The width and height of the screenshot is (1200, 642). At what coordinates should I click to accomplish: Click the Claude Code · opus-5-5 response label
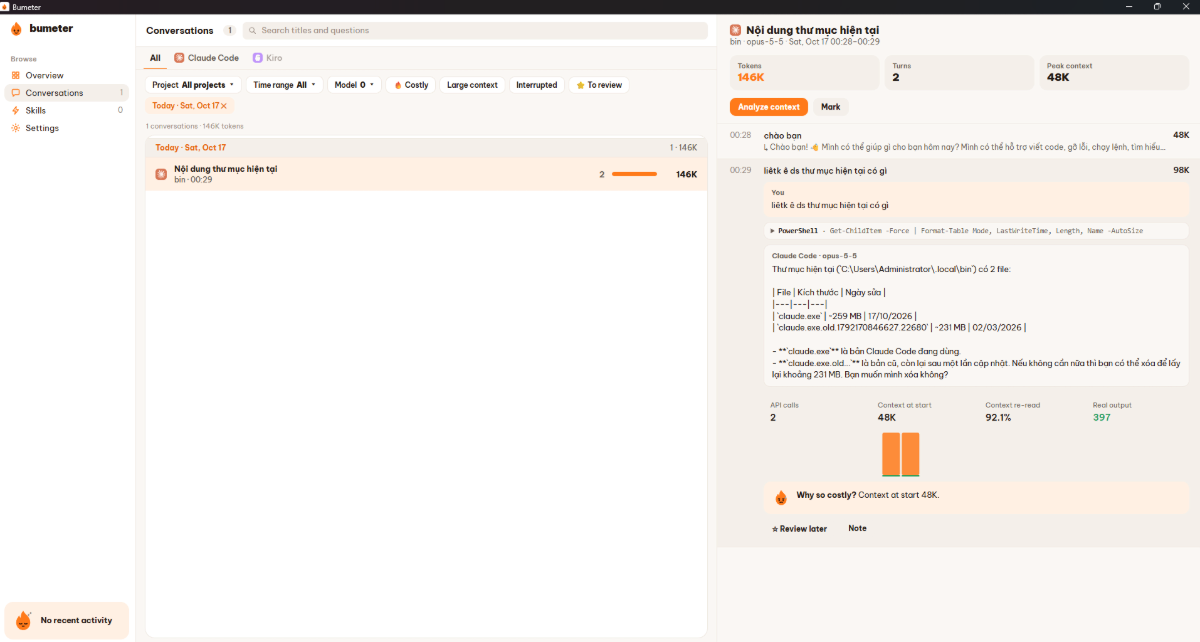tap(814, 256)
